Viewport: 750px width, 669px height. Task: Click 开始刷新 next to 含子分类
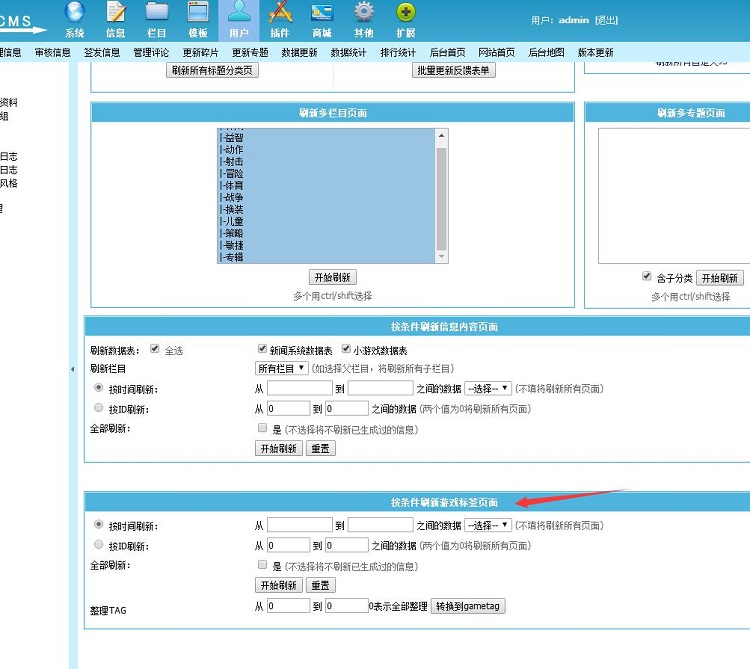pos(719,278)
